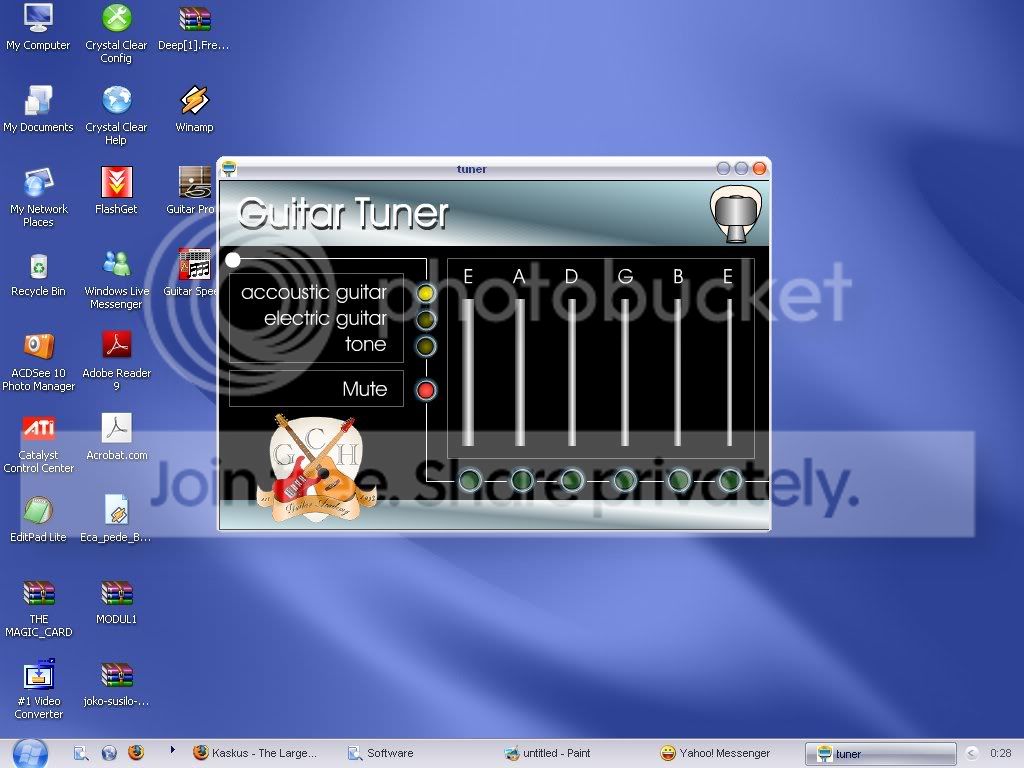The image size is (1024, 768).
Task: Click the Firefox quick launch icon
Action: 136,753
